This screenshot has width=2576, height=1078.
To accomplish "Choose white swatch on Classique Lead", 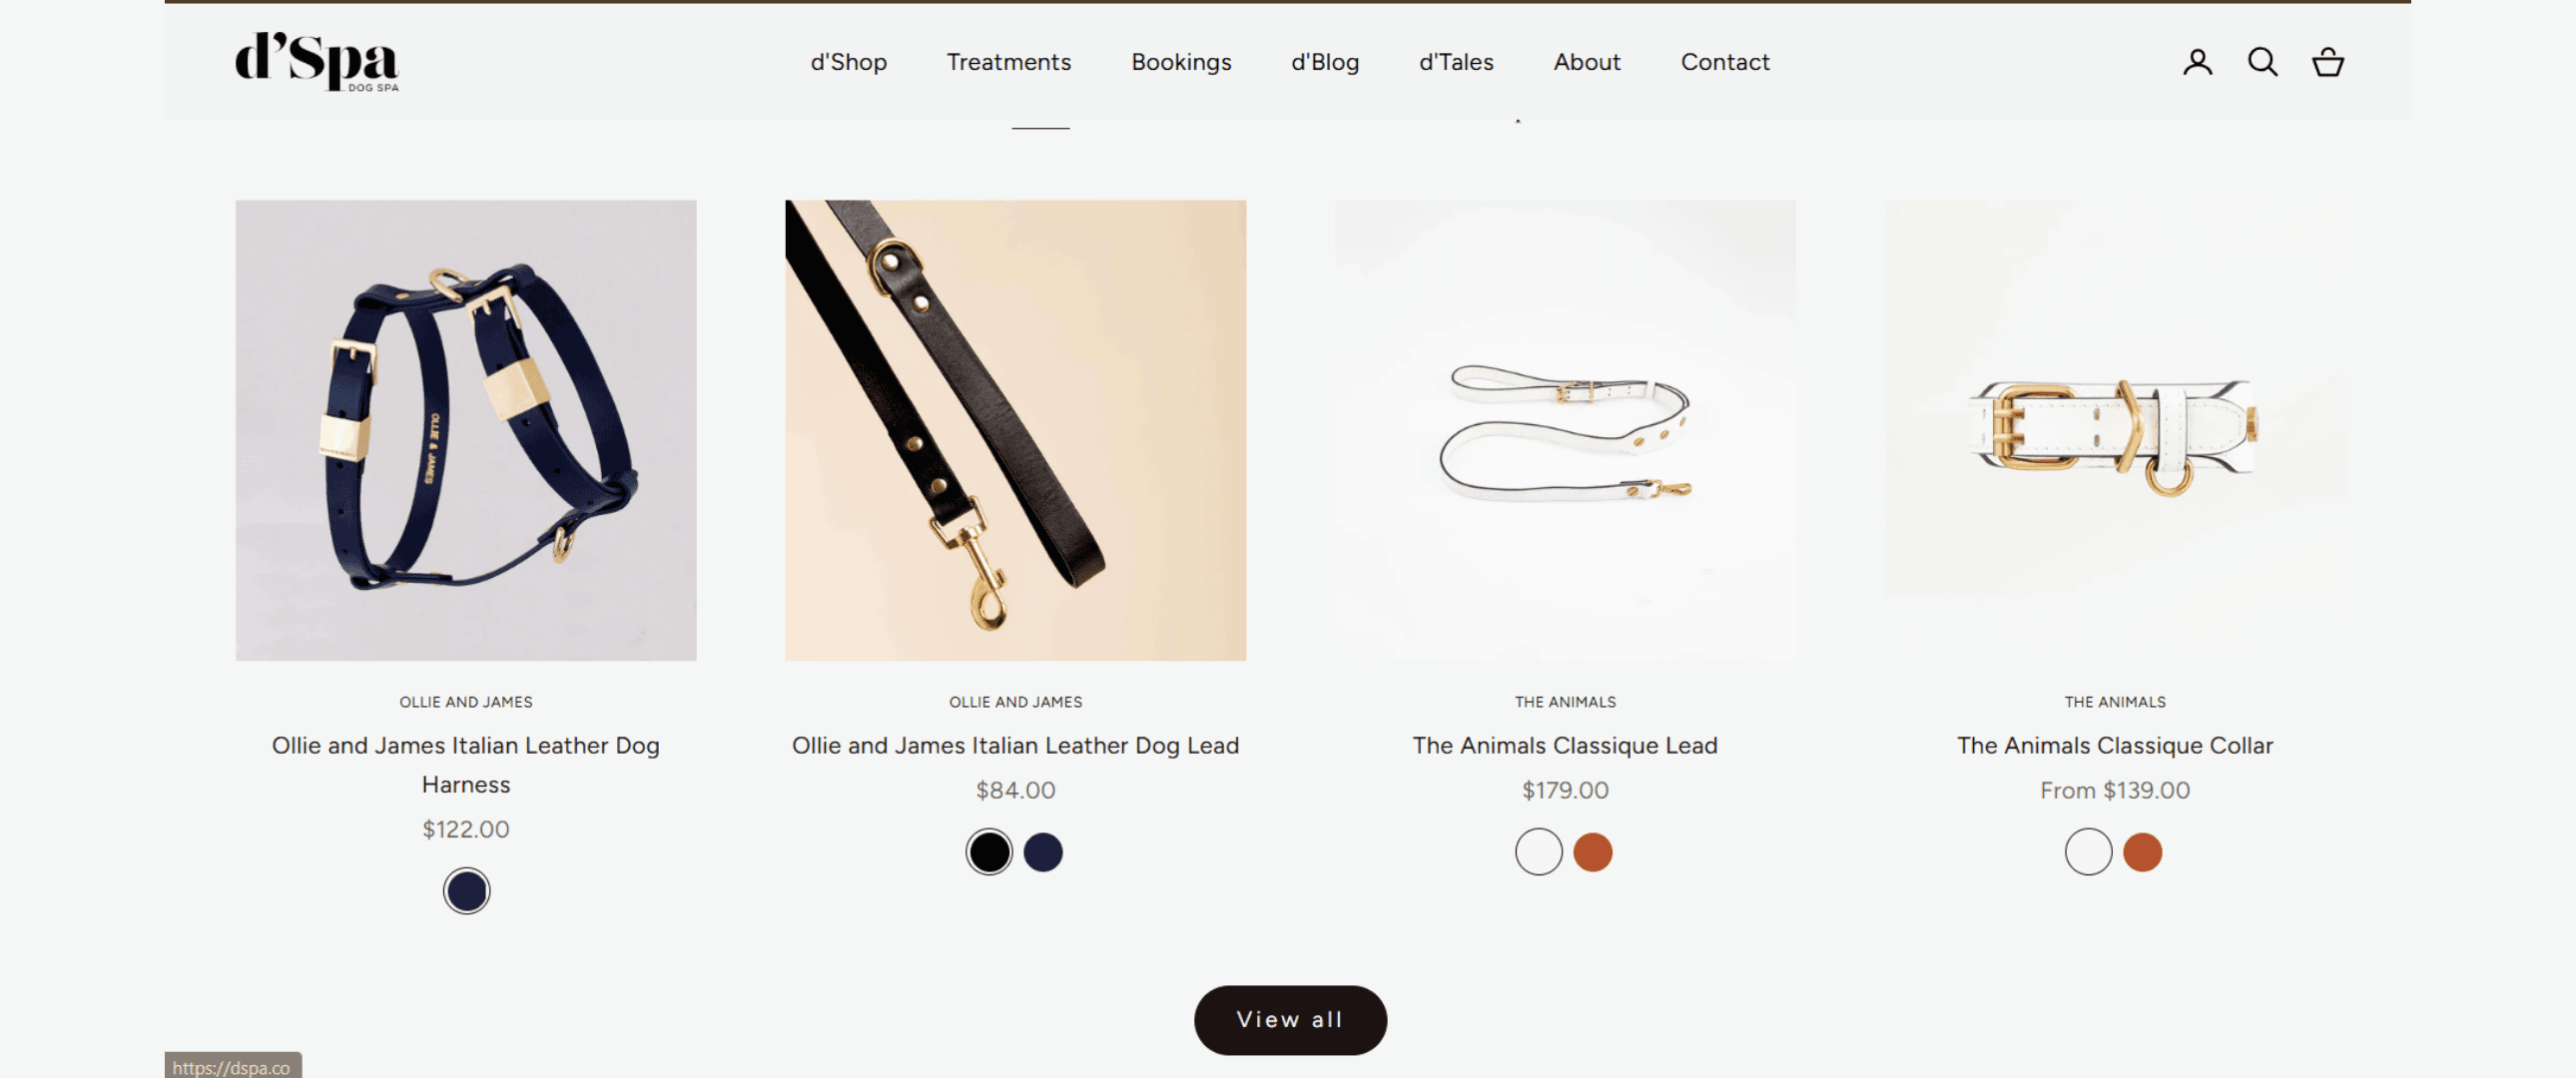I will coord(1538,852).
